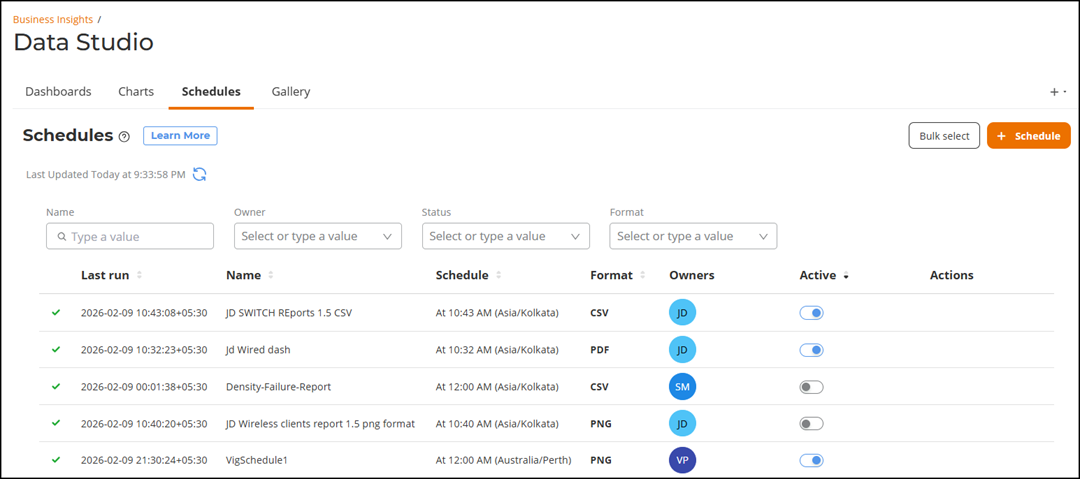Click the sort arrows on Last run column
Image resolution: width=1080 pixels, height=479 pixels.
[x=140, y=275]
